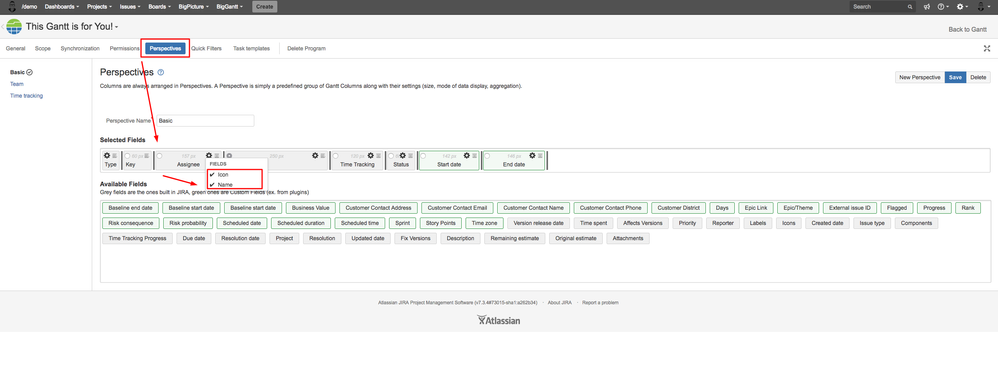Image resolution: width=998 pixels, height=389 pixels.
Task: Select the radio button on the Assignee column
Action: [160, 155]
